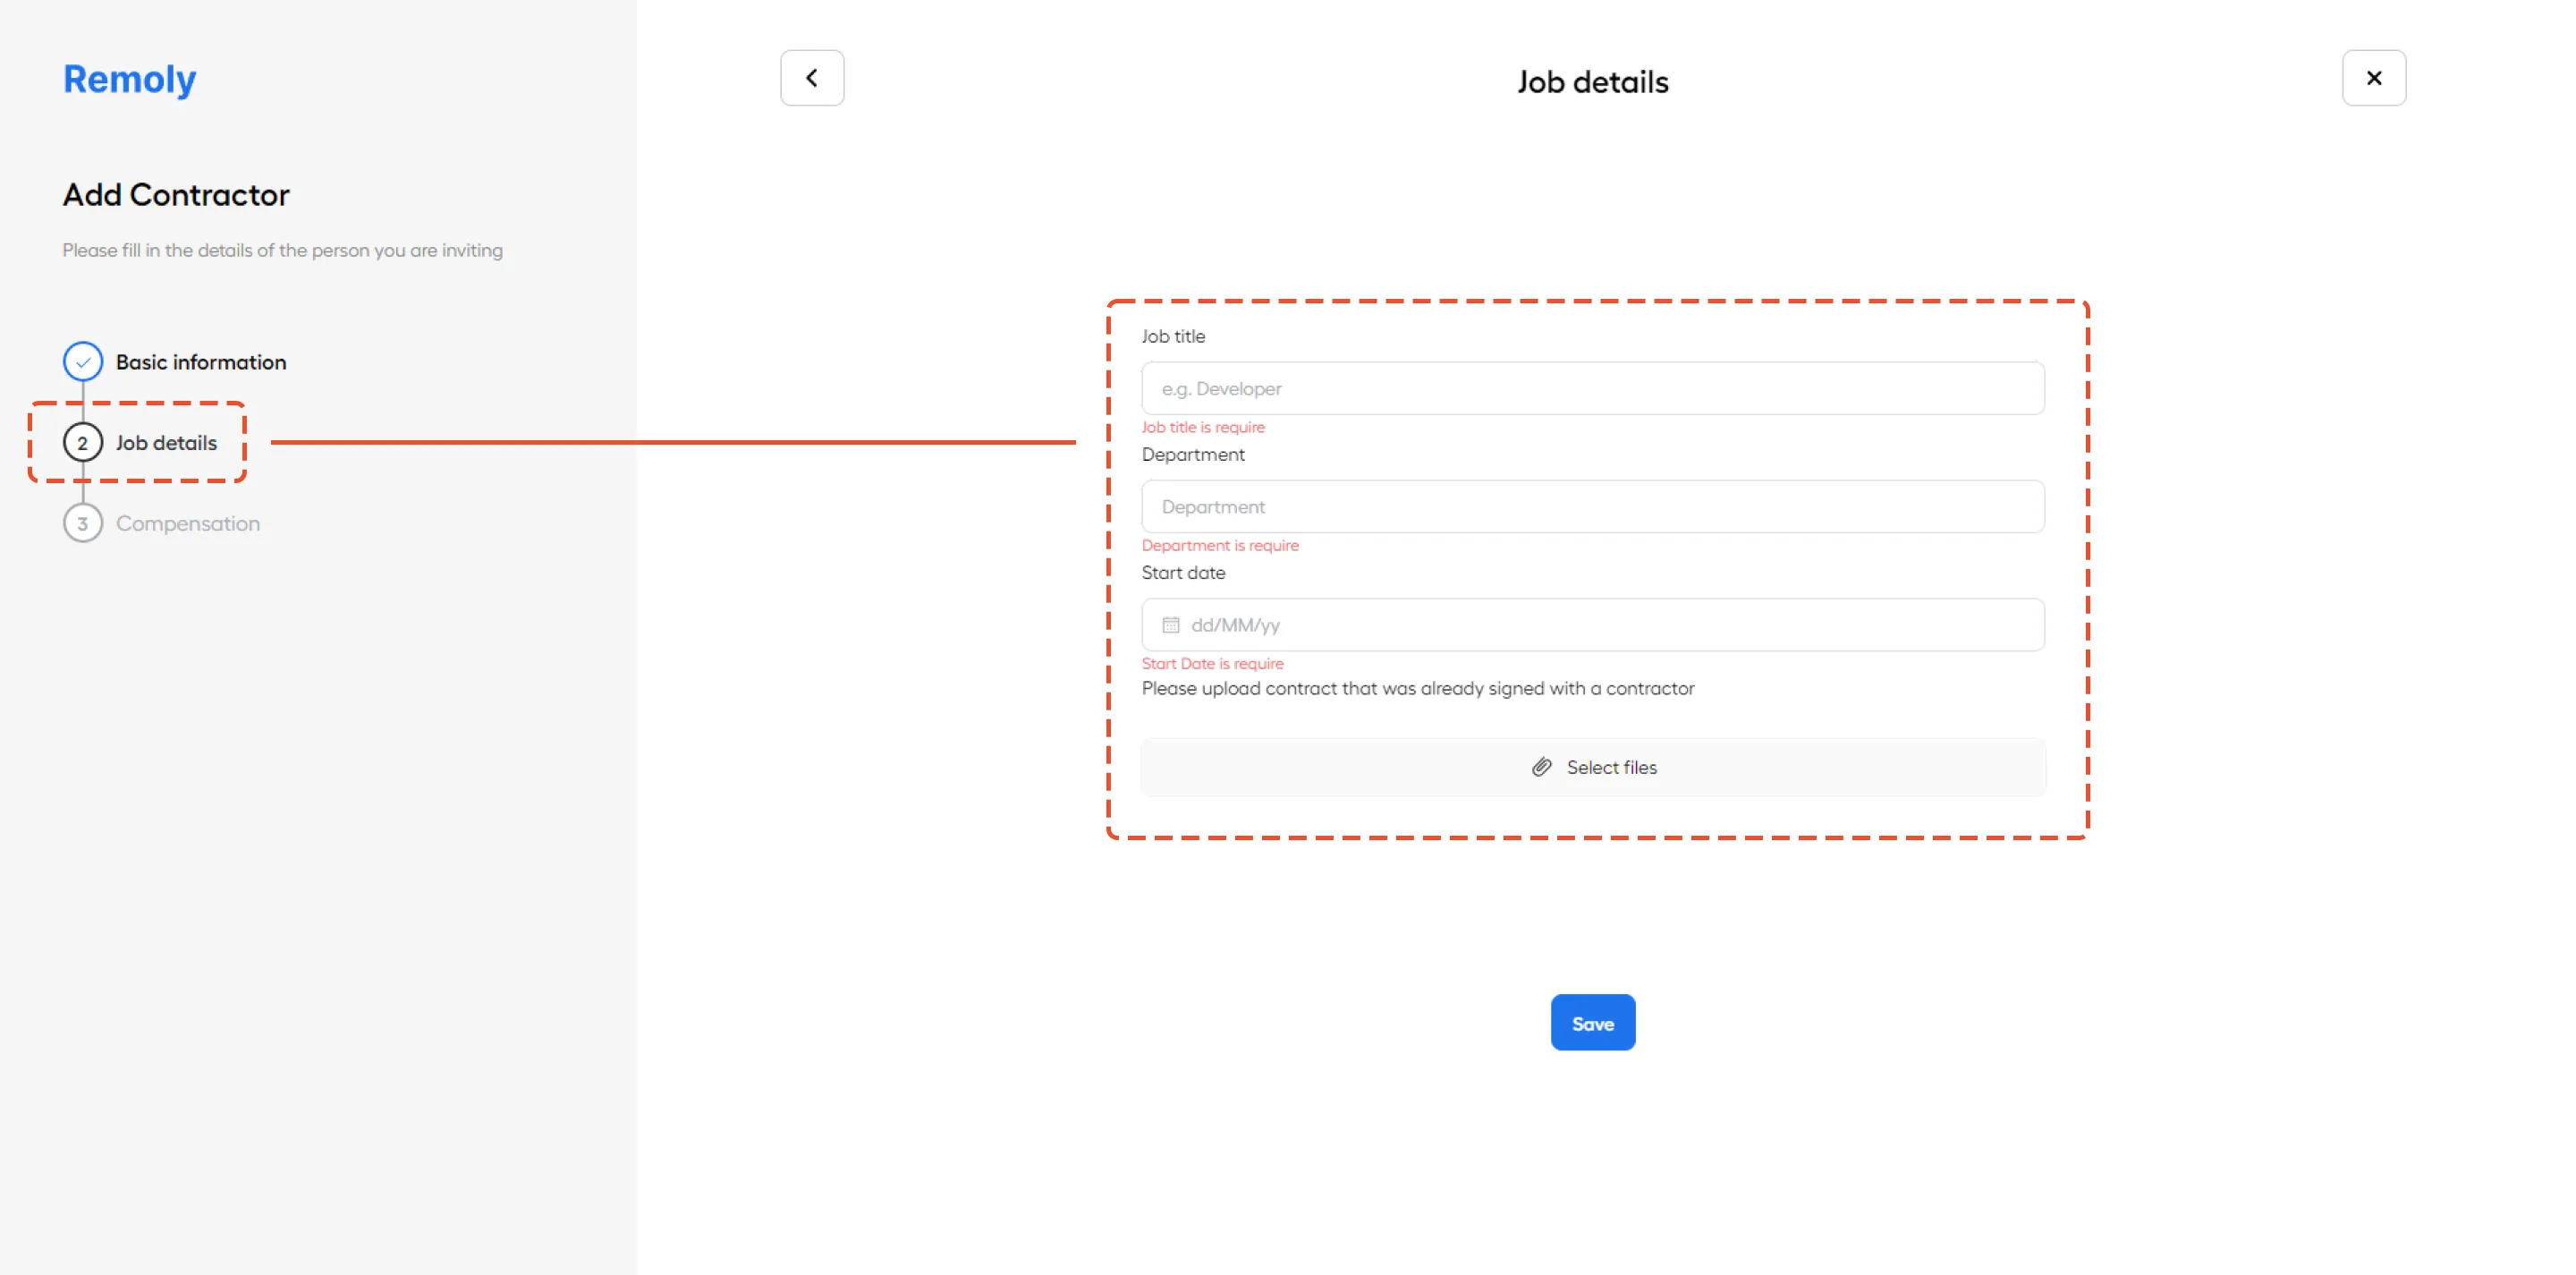Click the Start date field label

[x=1183, y=573]
